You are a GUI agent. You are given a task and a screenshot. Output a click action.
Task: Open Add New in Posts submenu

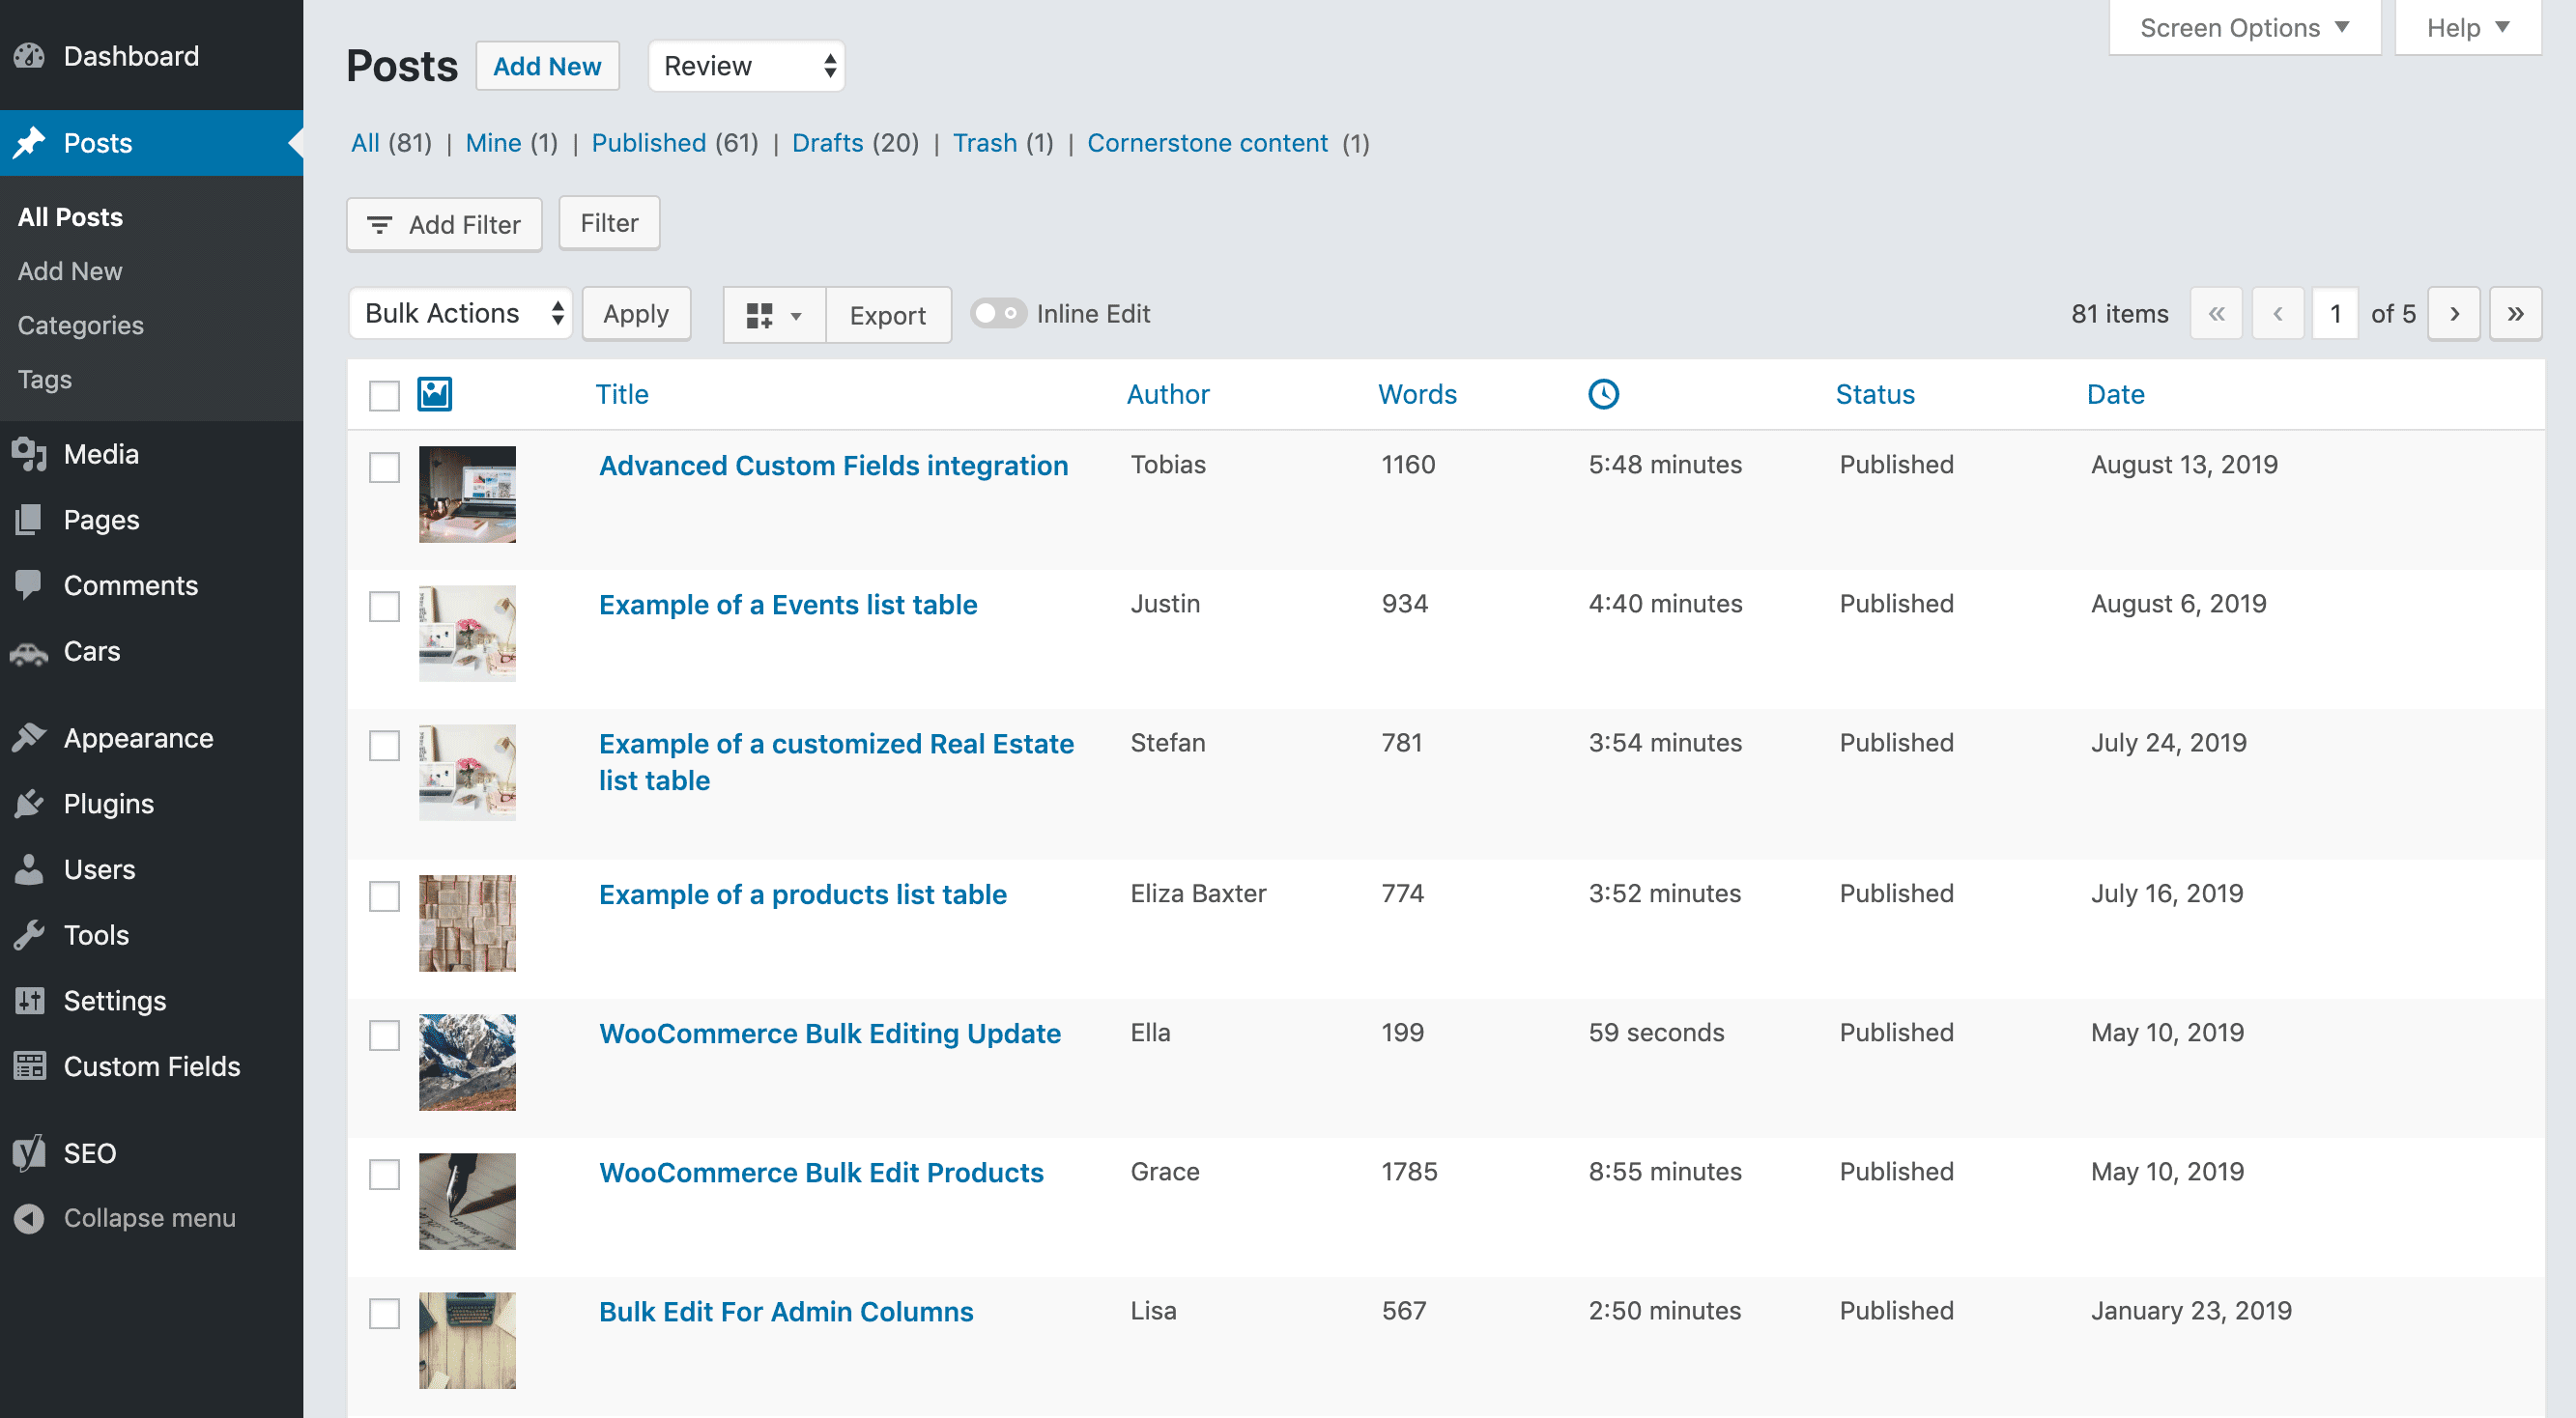point(70,271)
